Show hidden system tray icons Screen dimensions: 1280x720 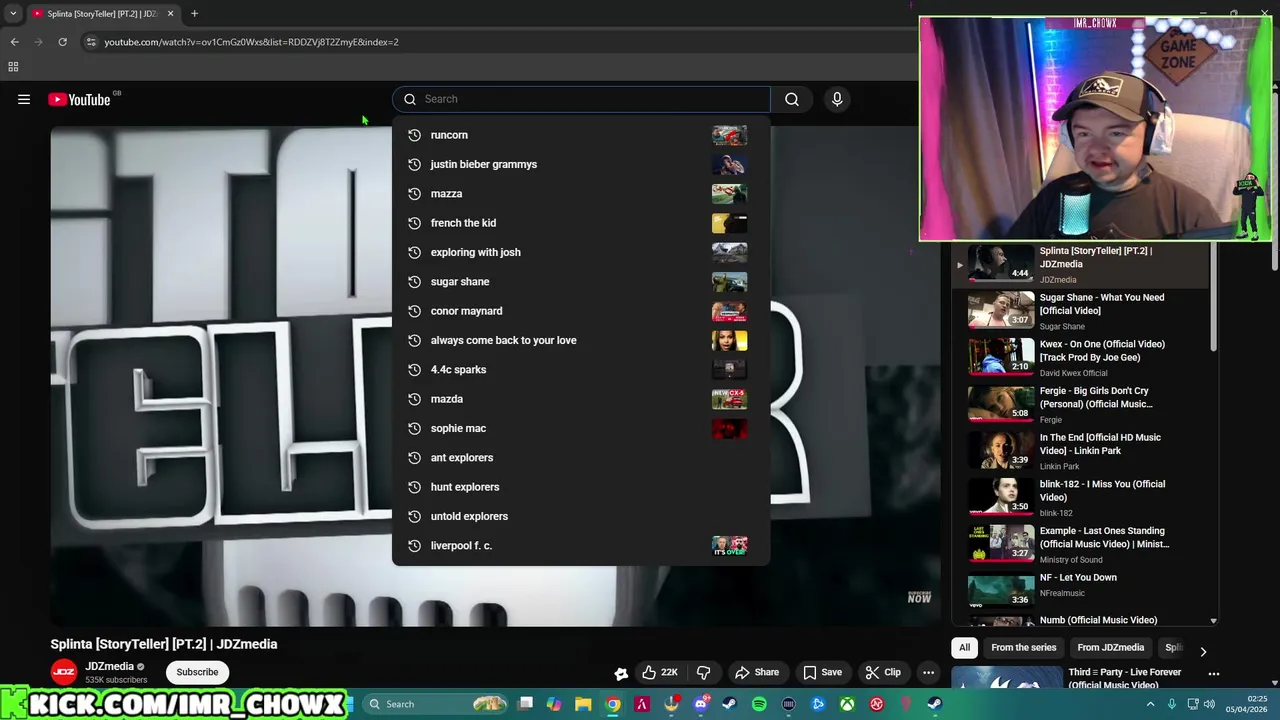point(1150,704)
